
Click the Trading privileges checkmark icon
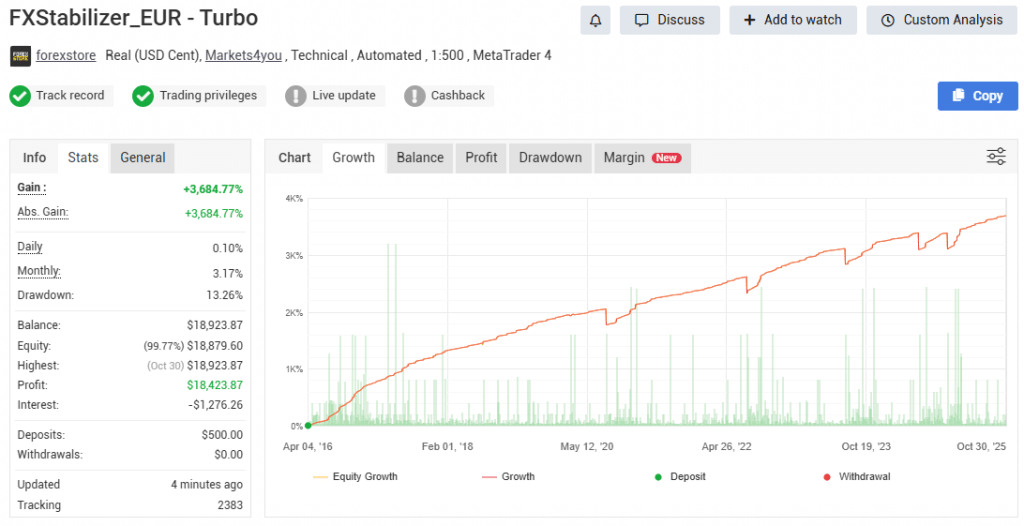pos(143,96)
